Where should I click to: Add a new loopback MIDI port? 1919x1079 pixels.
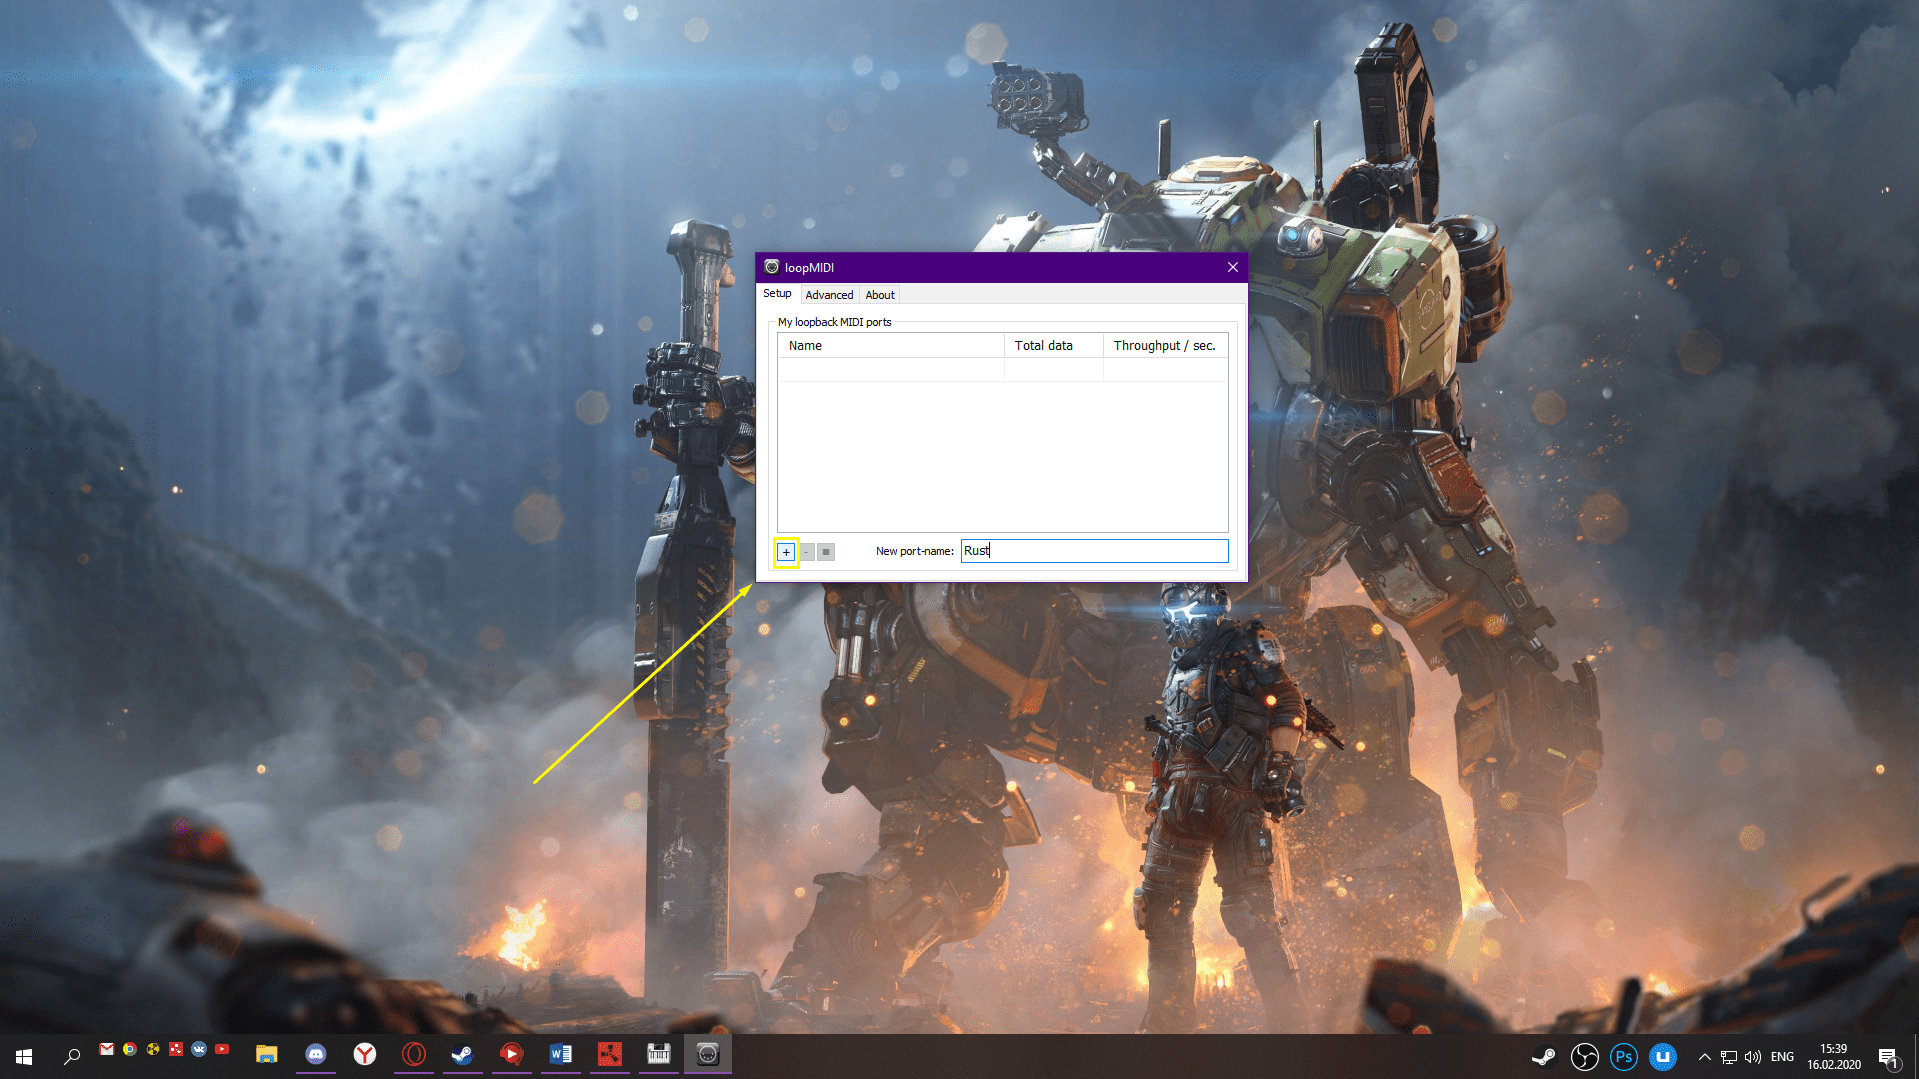pyautogui.click(x=786, y=552)
